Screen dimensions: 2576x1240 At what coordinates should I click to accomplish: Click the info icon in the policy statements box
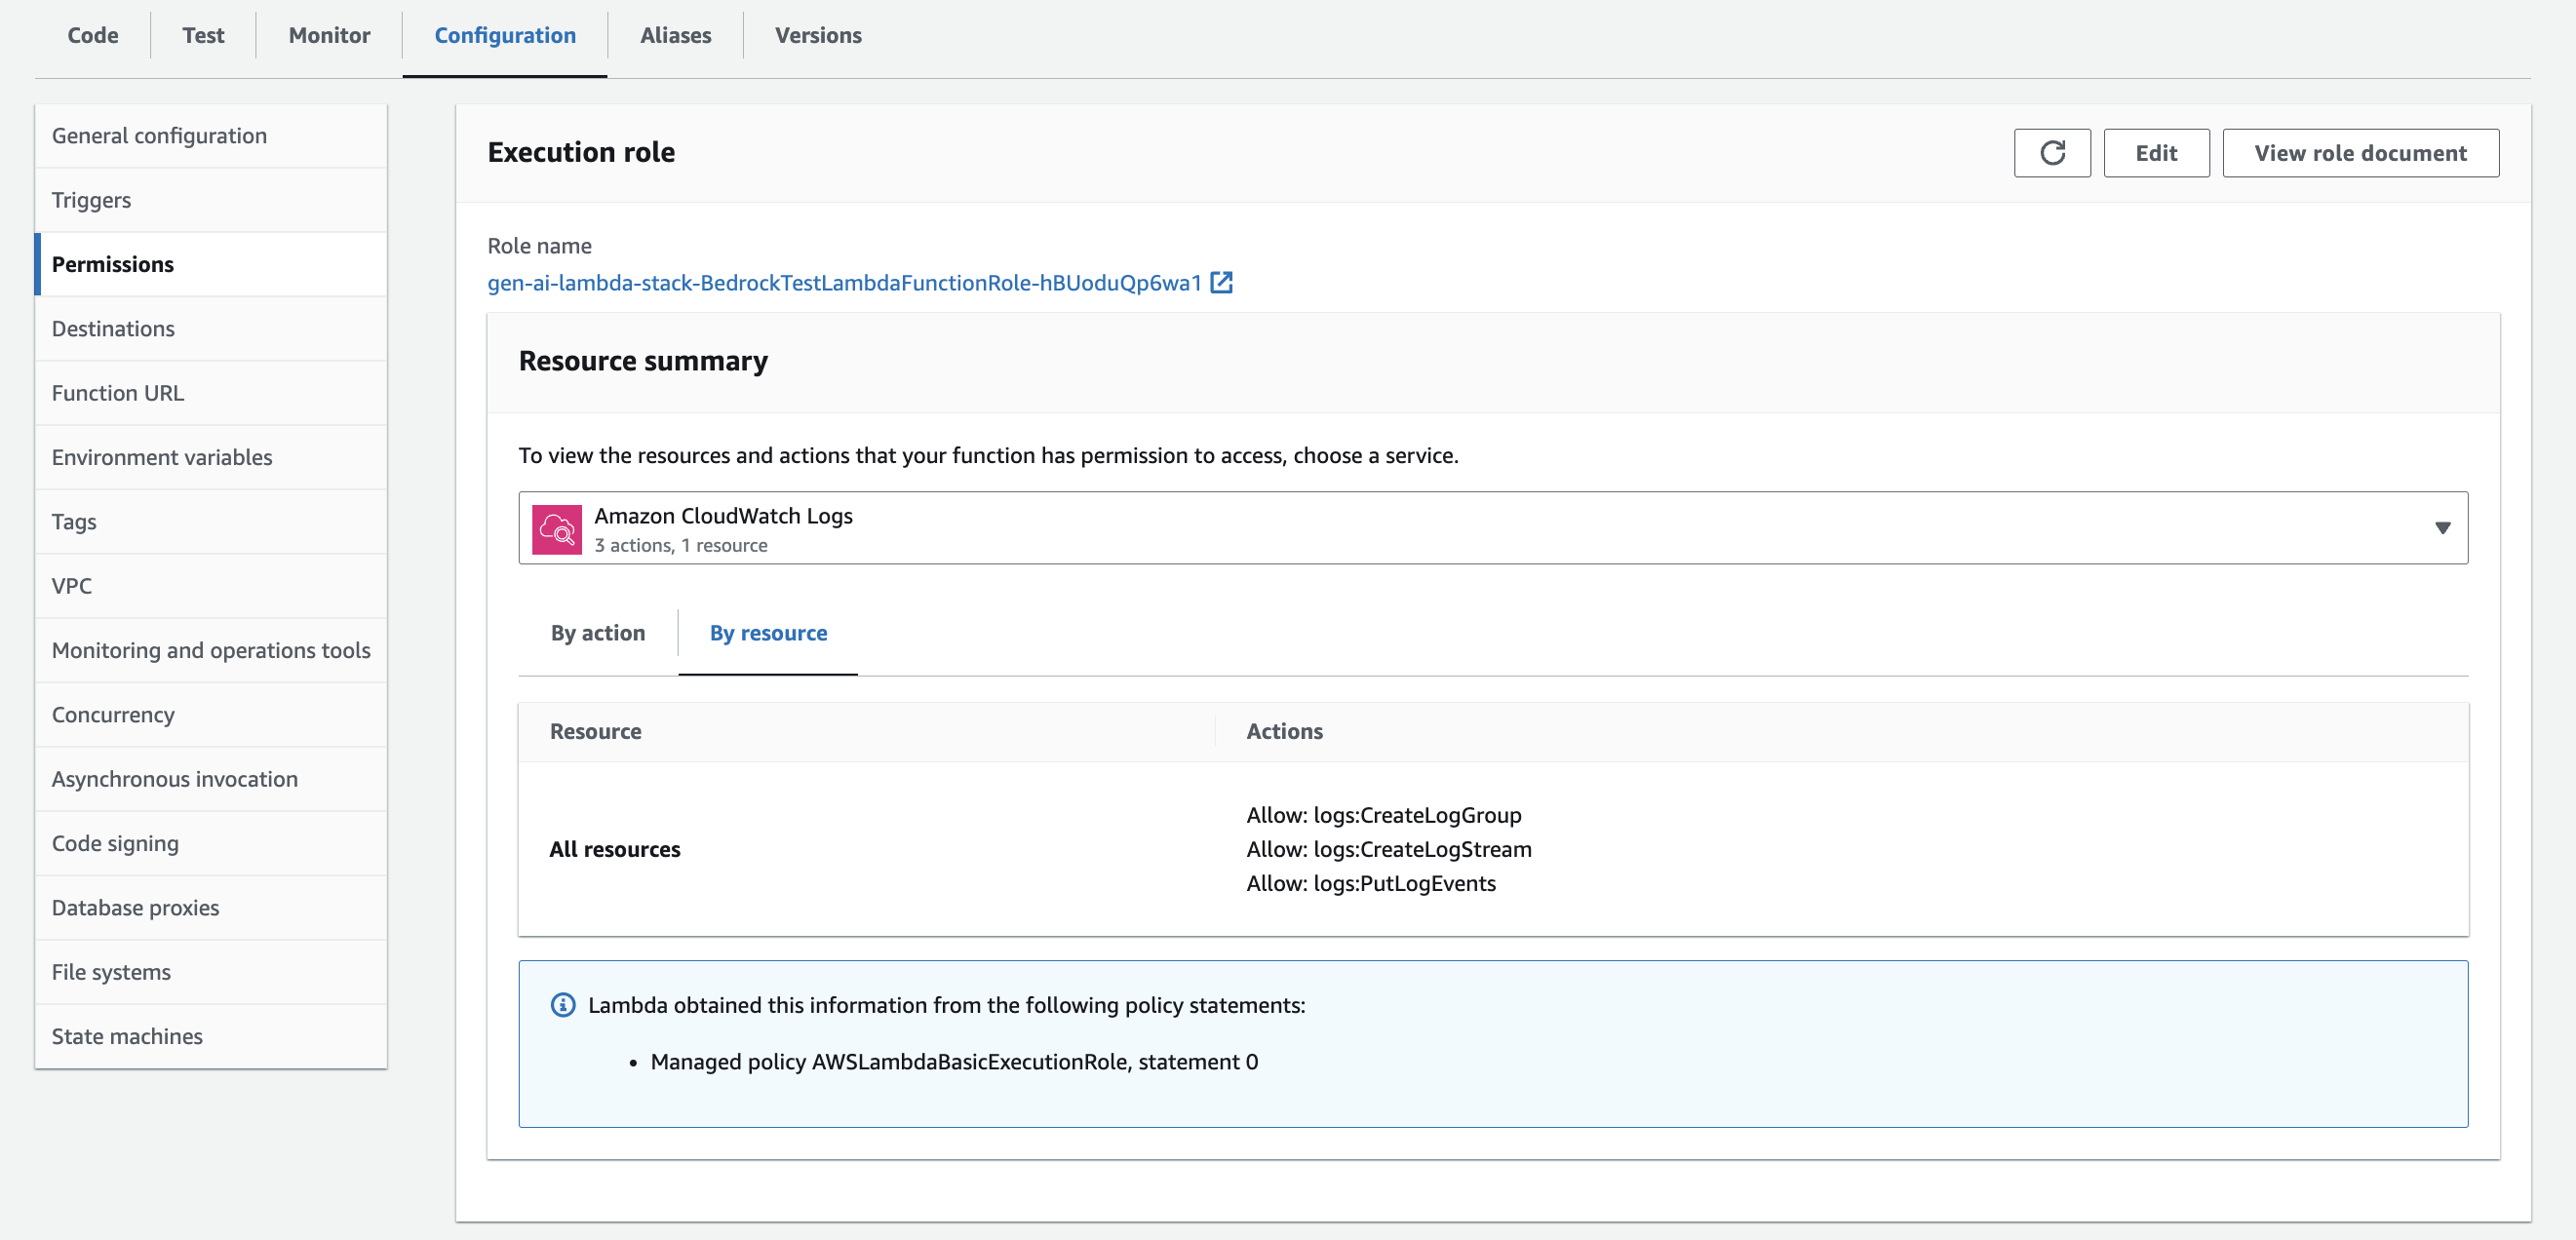(x=563, y=1005)
